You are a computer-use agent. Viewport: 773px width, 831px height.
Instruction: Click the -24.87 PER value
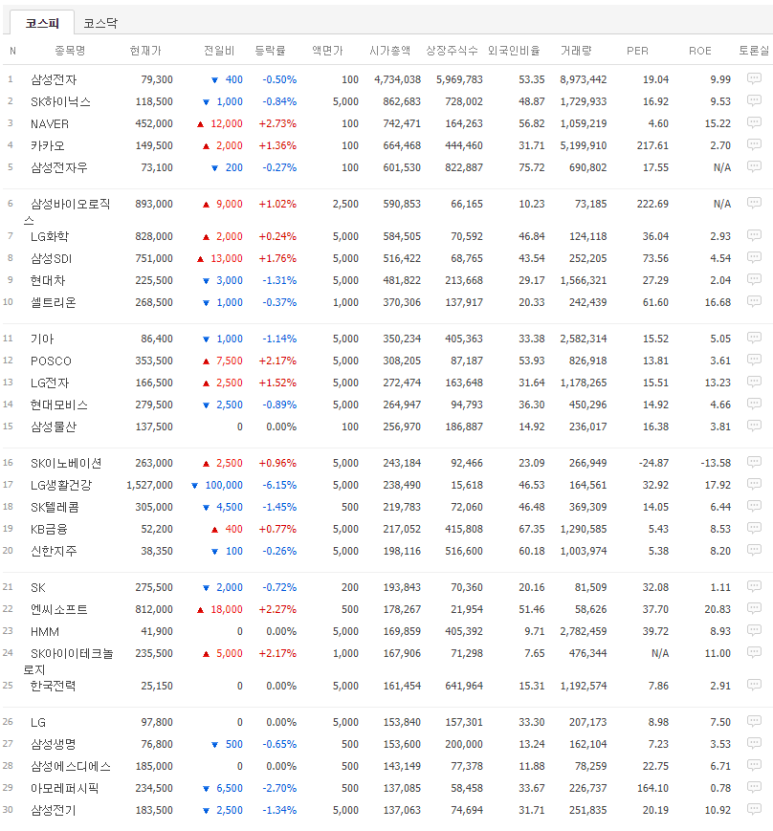[x=653, y=463]
